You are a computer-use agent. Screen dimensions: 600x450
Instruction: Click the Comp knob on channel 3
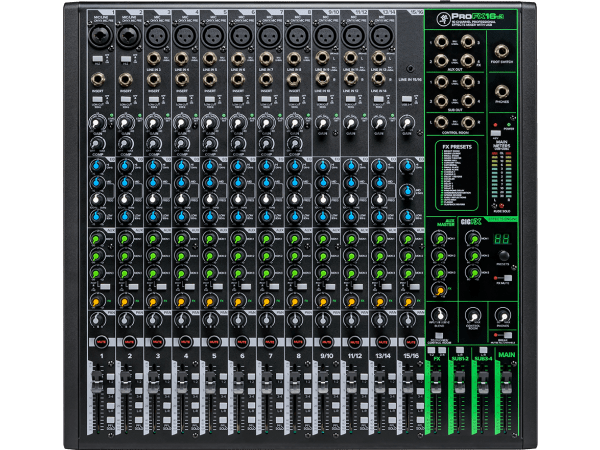[x=153, y=143]
